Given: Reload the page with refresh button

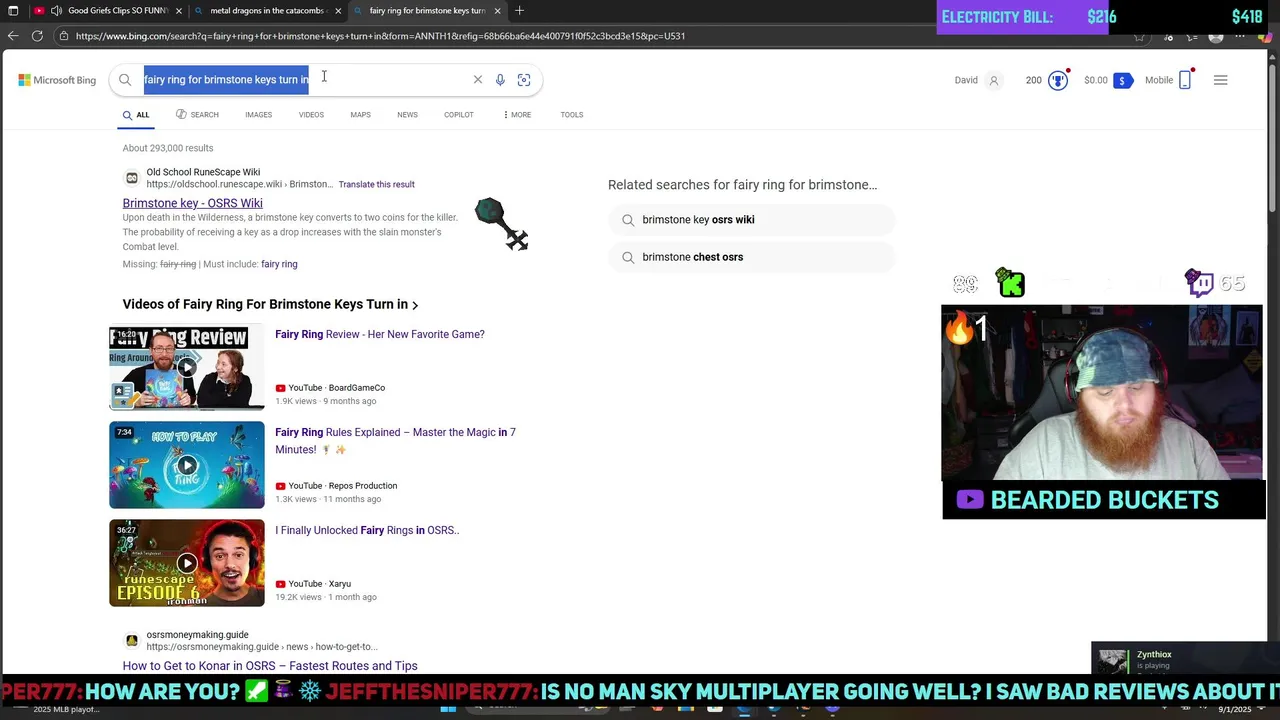Looking at the screenshot, I should click(x=37, y=36).
